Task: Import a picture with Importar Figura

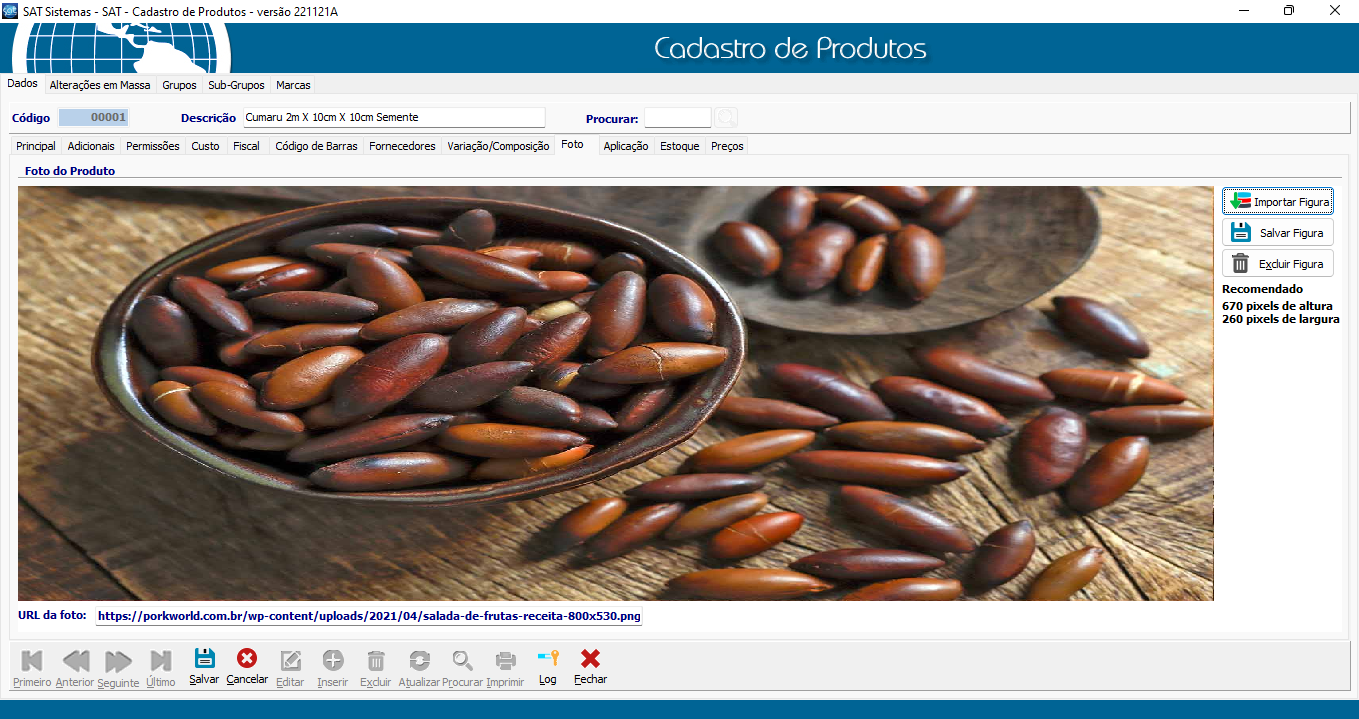Action: (x=1277, y=202)
